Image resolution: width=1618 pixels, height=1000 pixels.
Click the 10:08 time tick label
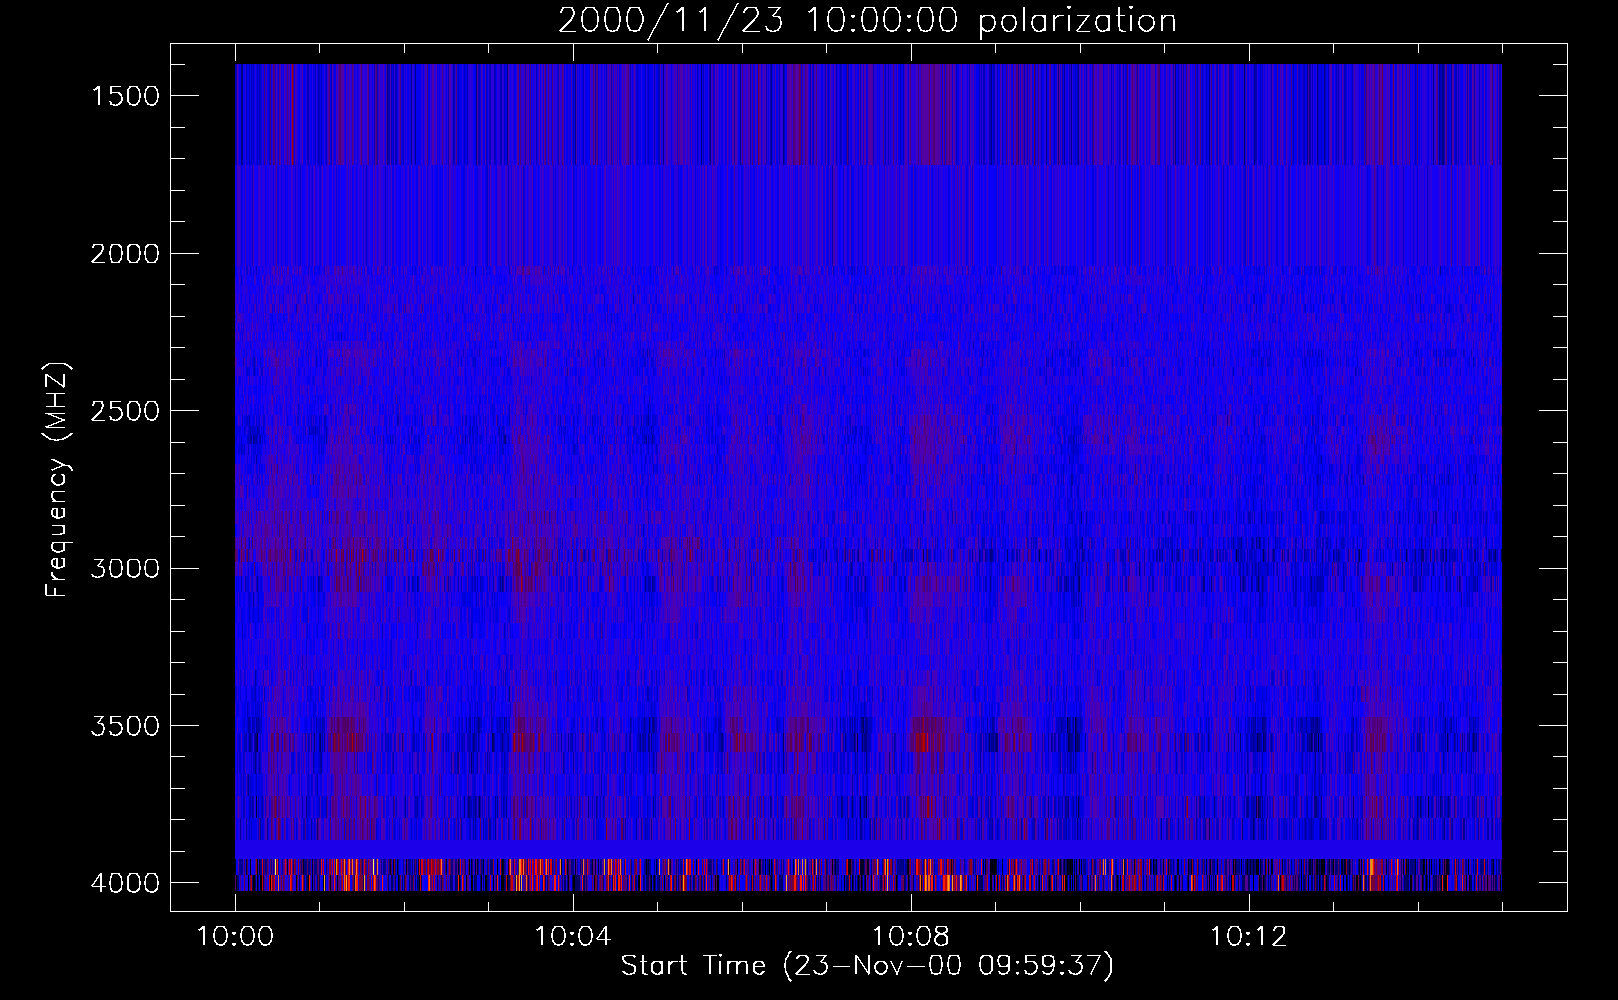(911, 937)
